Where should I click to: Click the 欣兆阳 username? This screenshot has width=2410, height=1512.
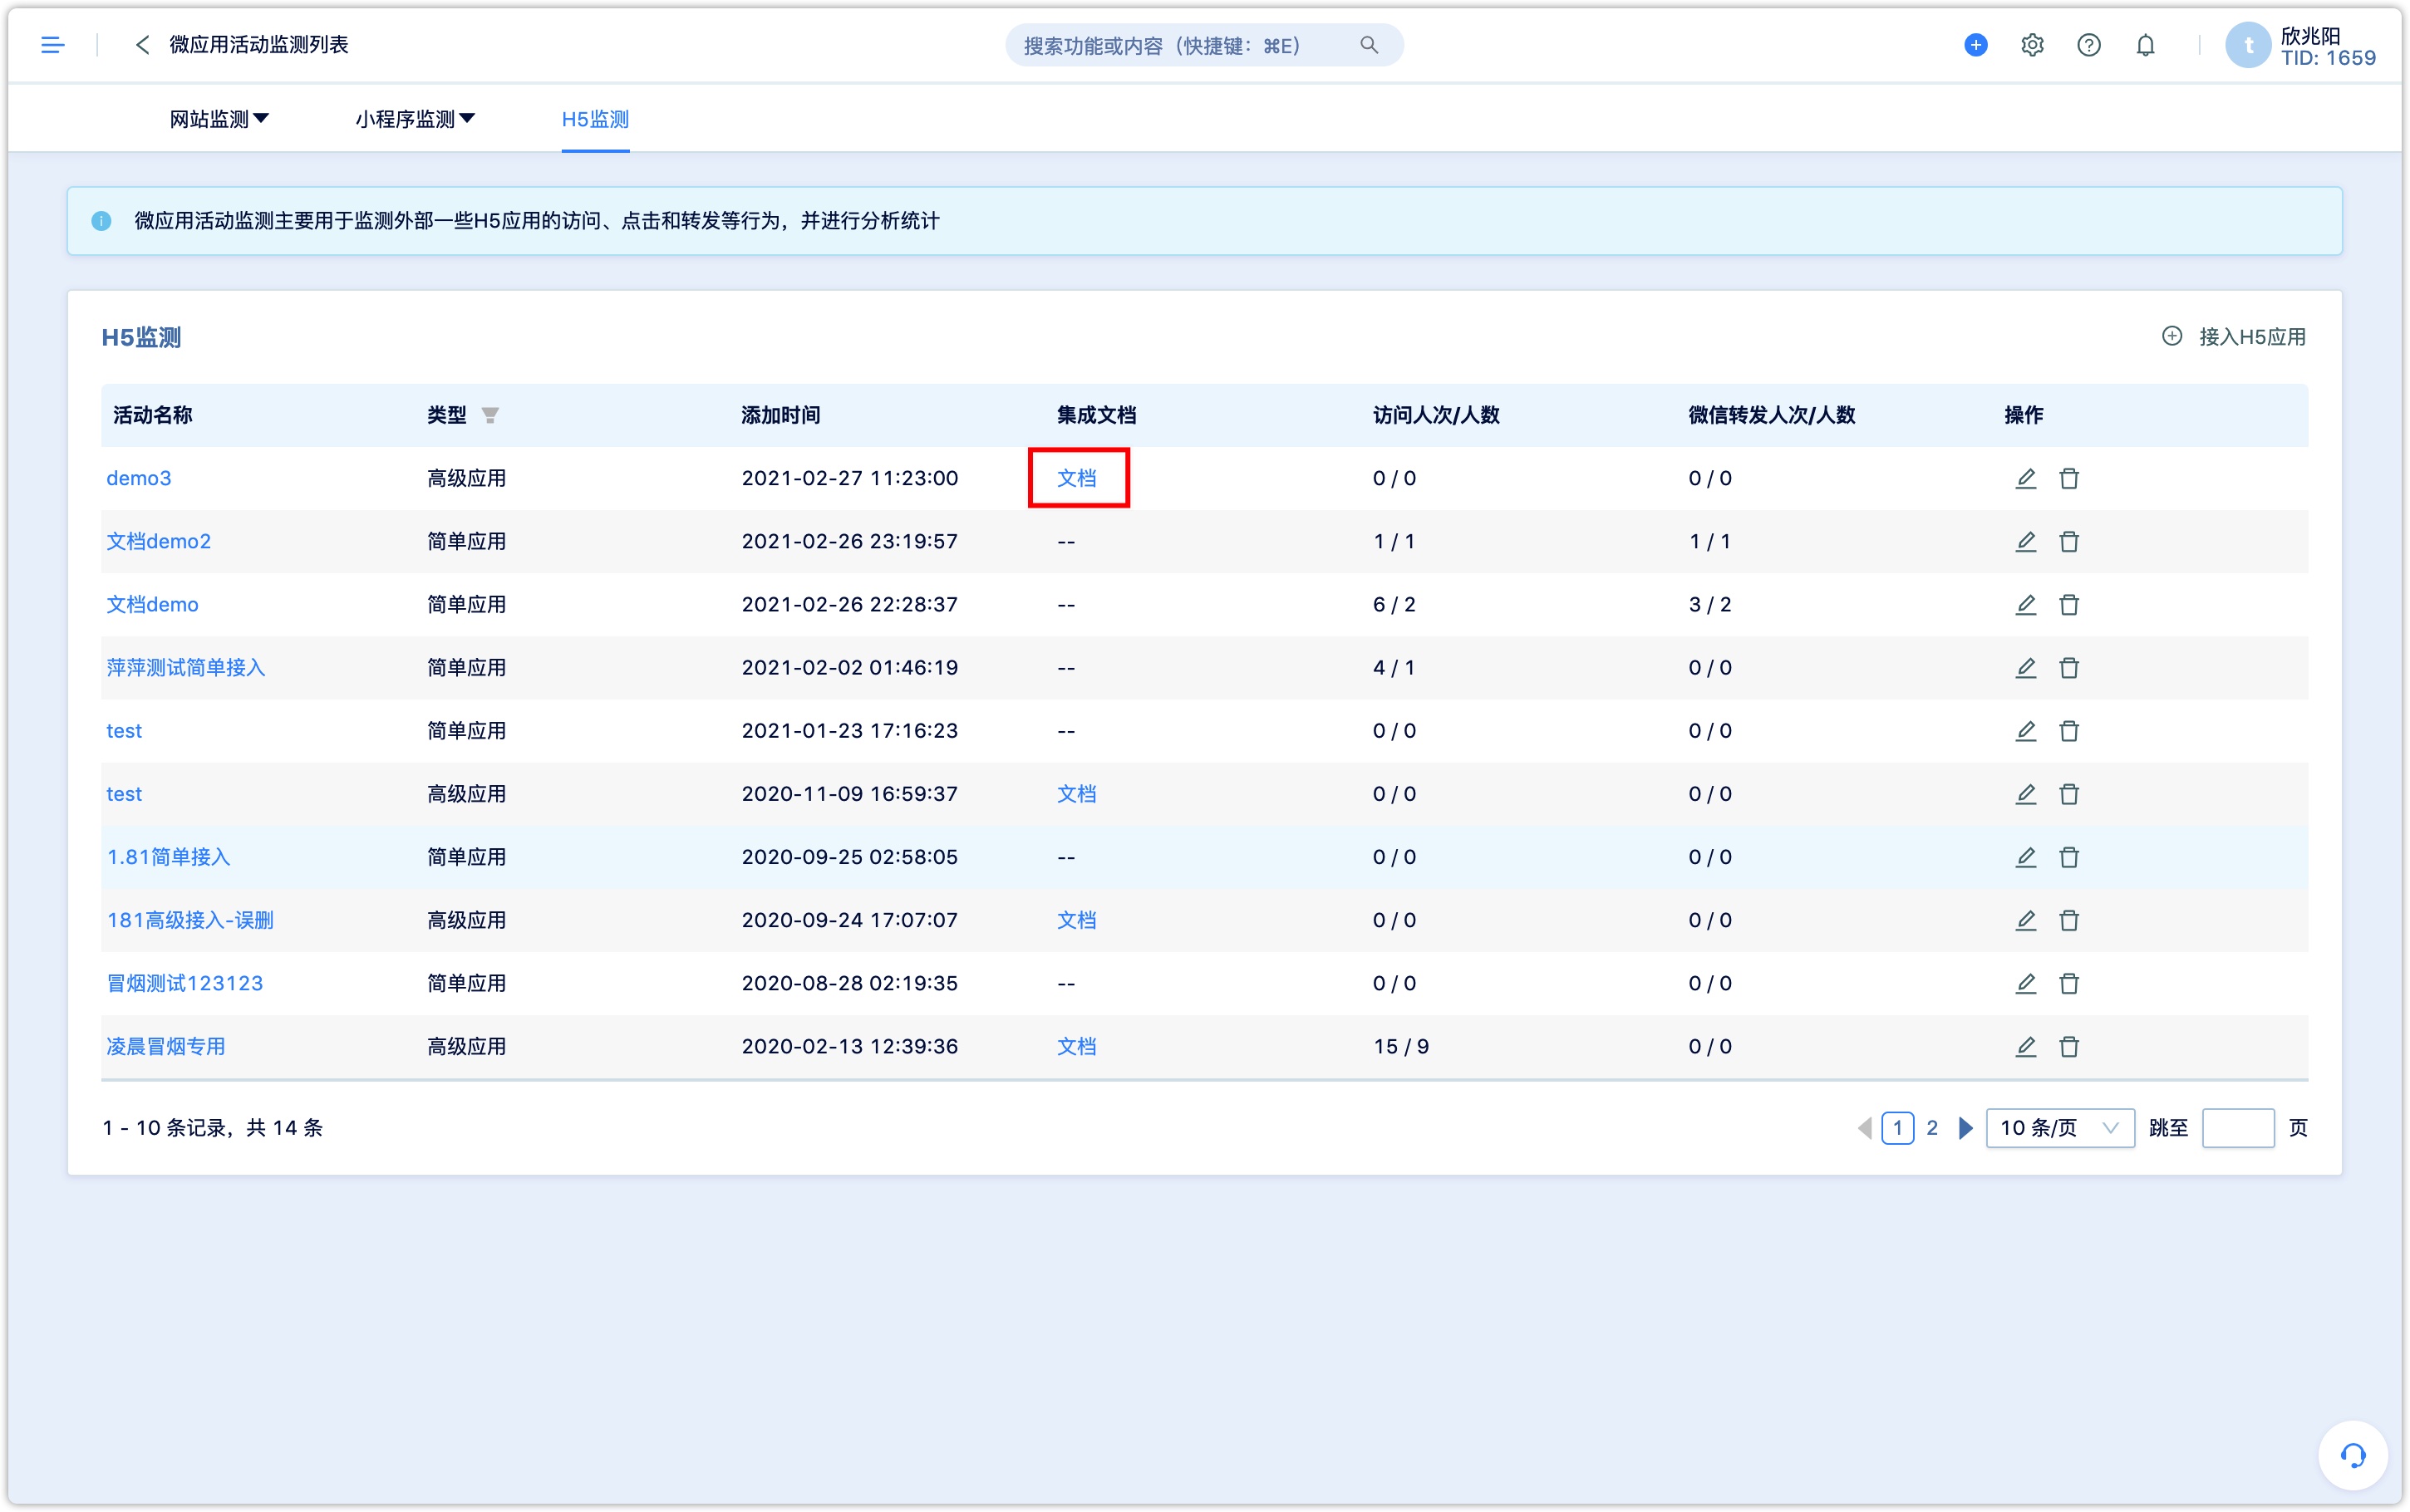(2310, 35)
